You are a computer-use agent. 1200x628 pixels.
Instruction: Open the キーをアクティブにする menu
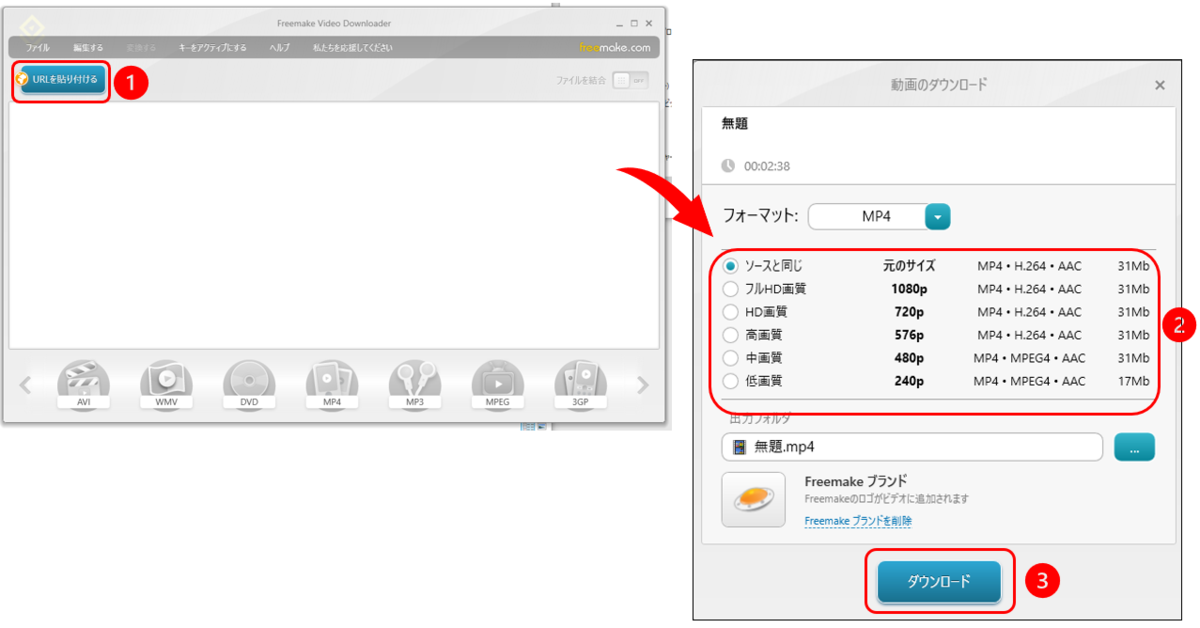tap(212, 47)
